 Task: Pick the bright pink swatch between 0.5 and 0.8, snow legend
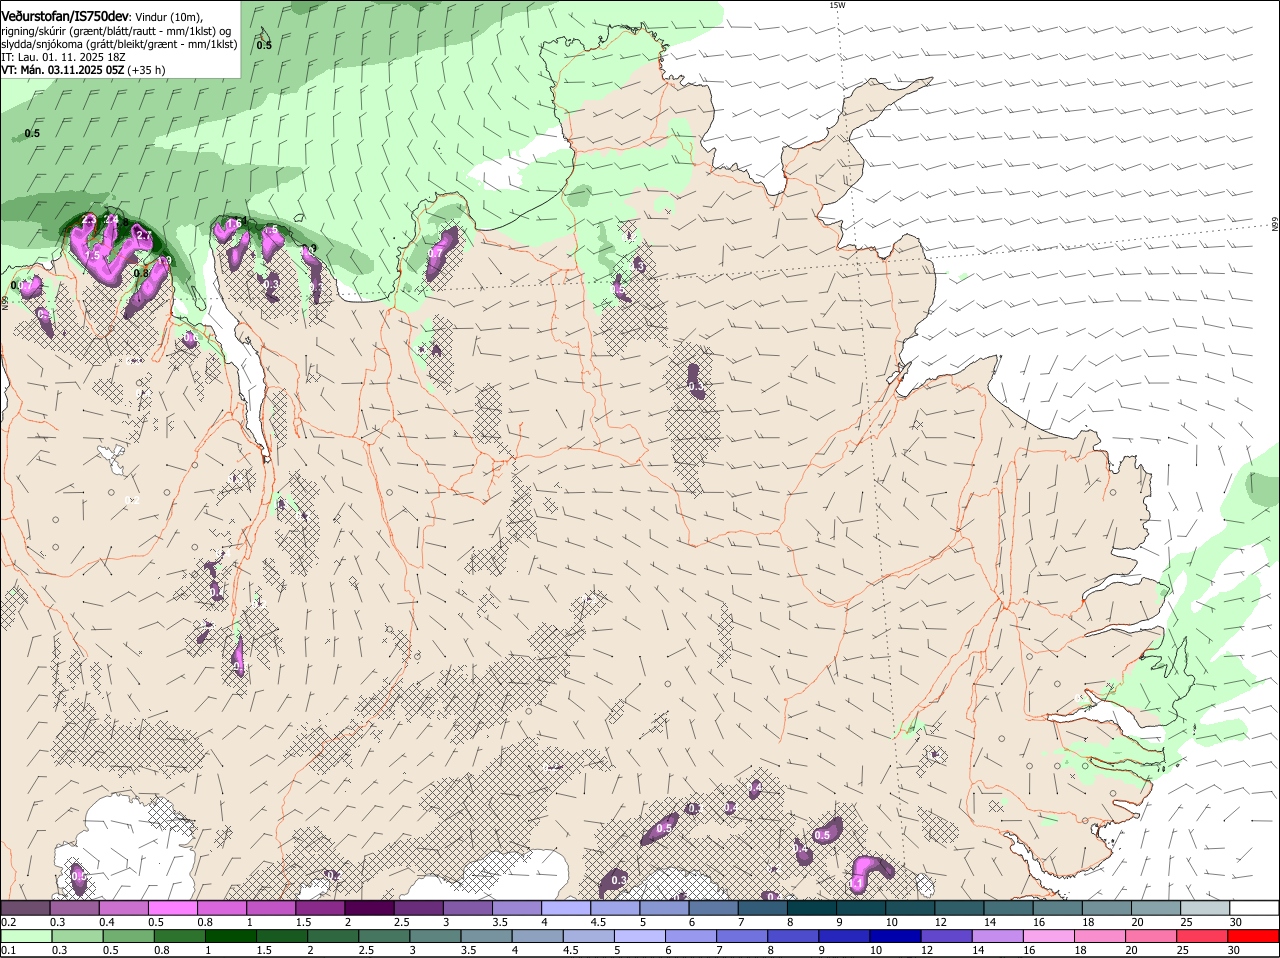click(174, 907)
